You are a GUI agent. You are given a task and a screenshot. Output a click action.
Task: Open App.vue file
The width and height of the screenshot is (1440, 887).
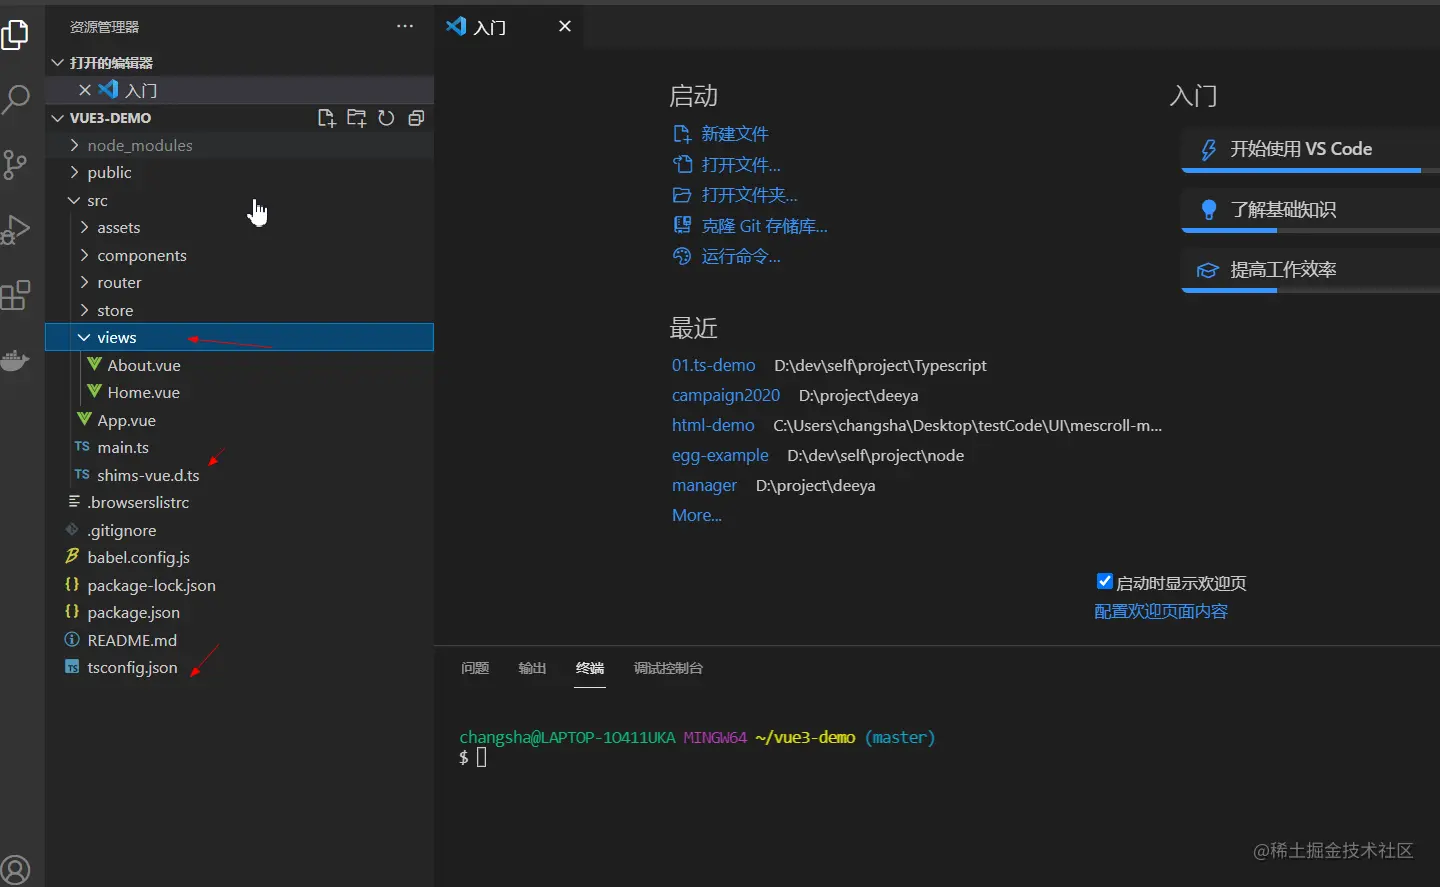240,420
